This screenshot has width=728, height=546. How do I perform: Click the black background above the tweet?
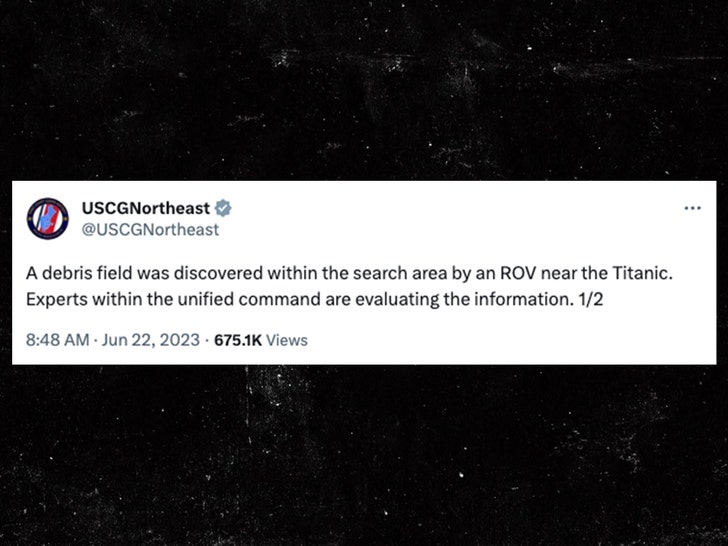point(364,90)
